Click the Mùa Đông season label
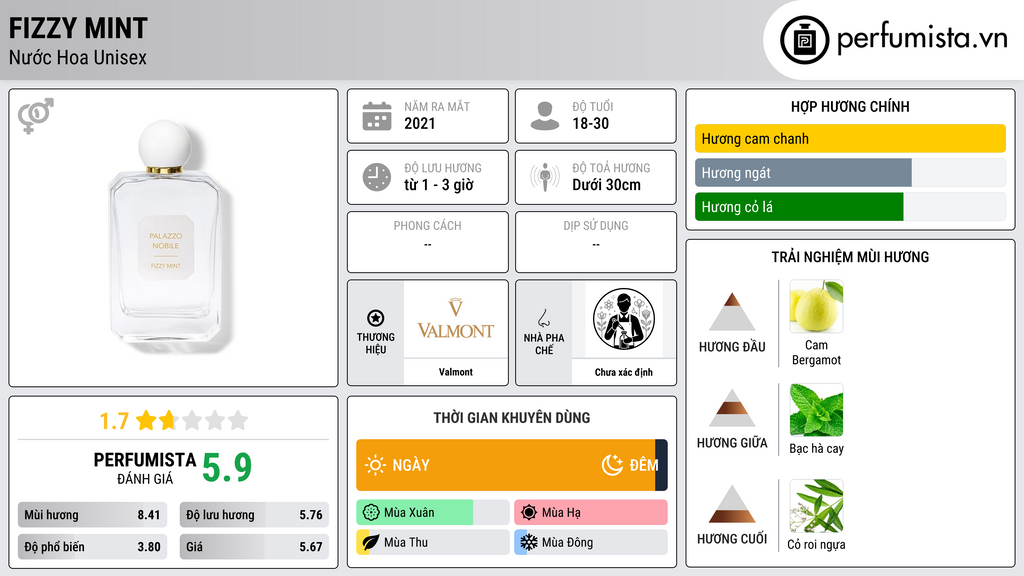Viewport: 1024px width, 576px height. coord(567,542)
